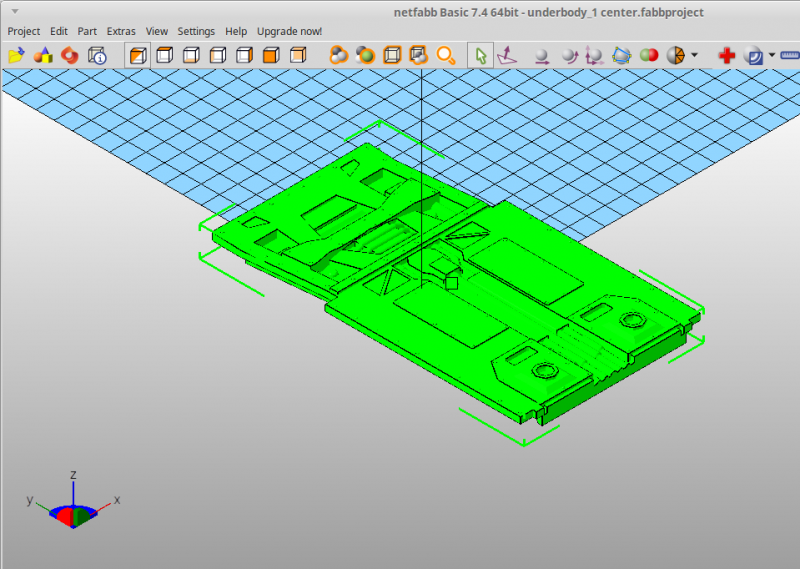The height and width of the screenshot is (569, 800).
Task: Open the Extras menu
Action: point(121,31)
